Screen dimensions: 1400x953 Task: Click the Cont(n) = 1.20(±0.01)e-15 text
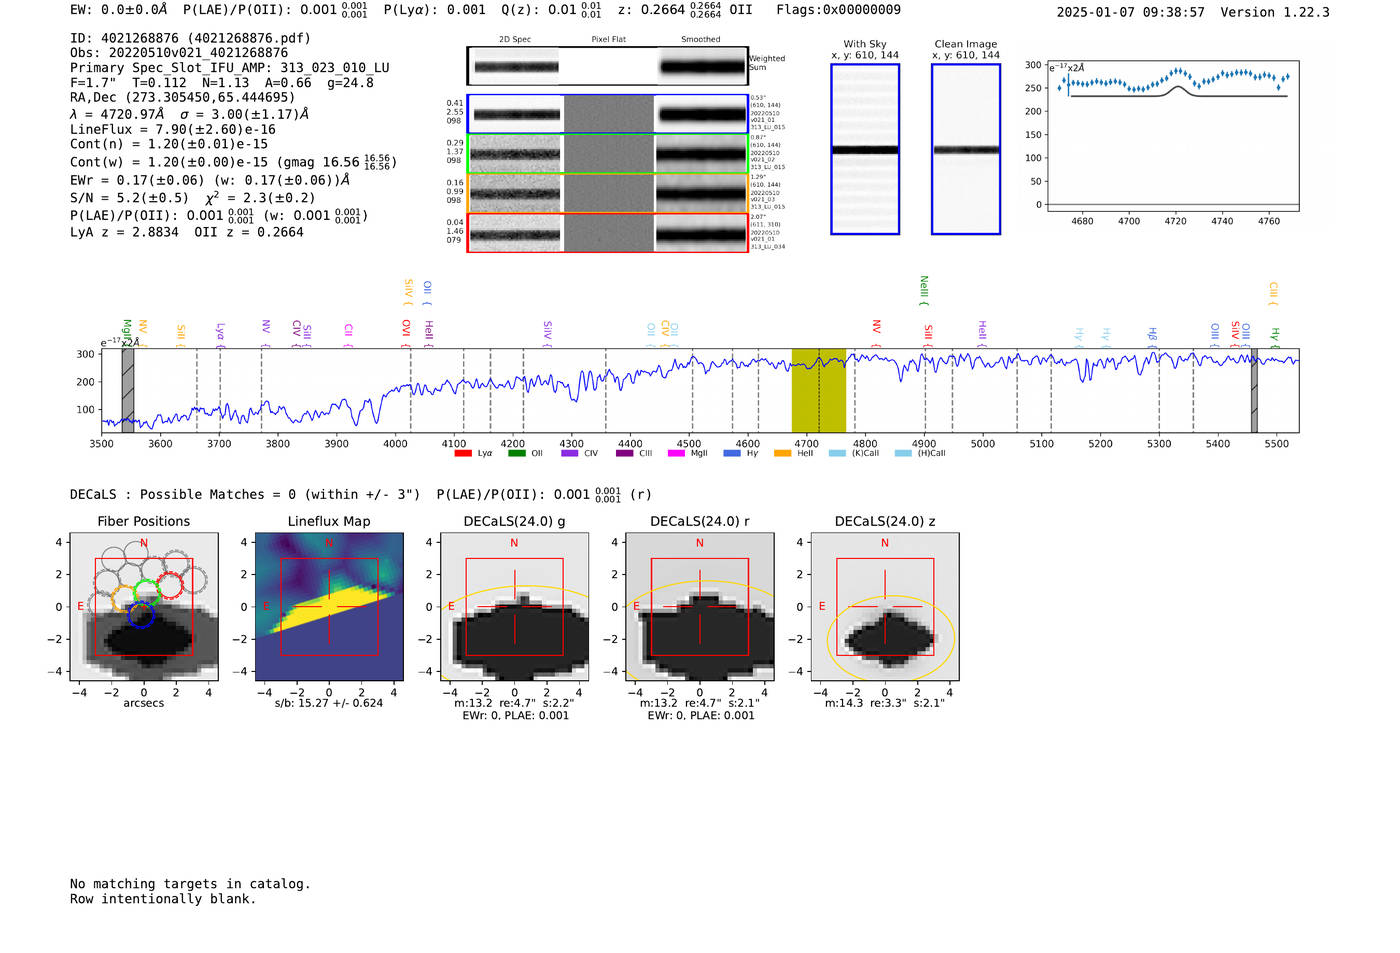169,144
